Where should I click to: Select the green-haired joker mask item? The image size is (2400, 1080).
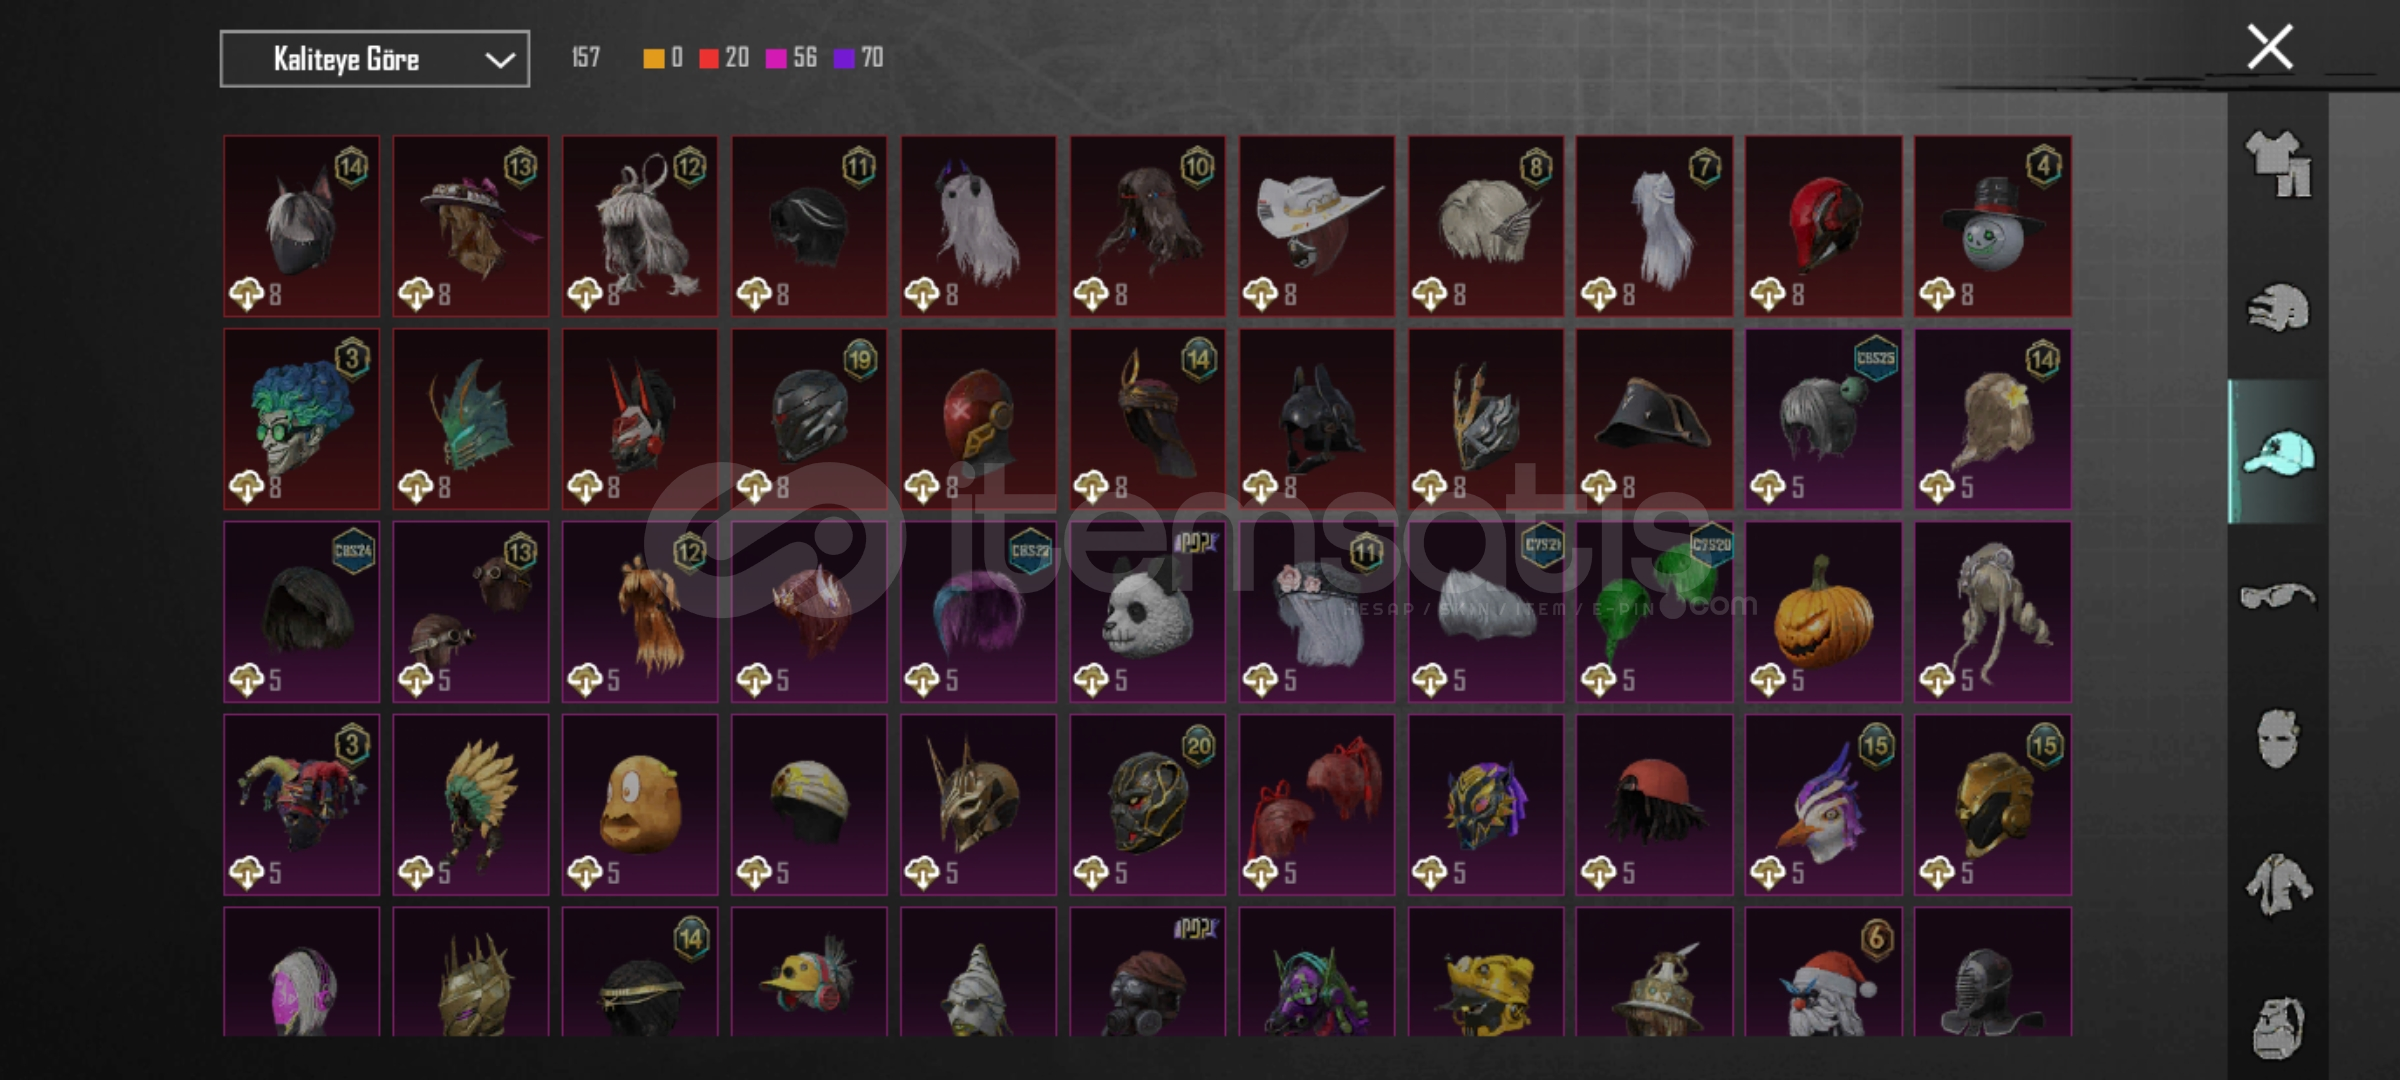[301, 419]
